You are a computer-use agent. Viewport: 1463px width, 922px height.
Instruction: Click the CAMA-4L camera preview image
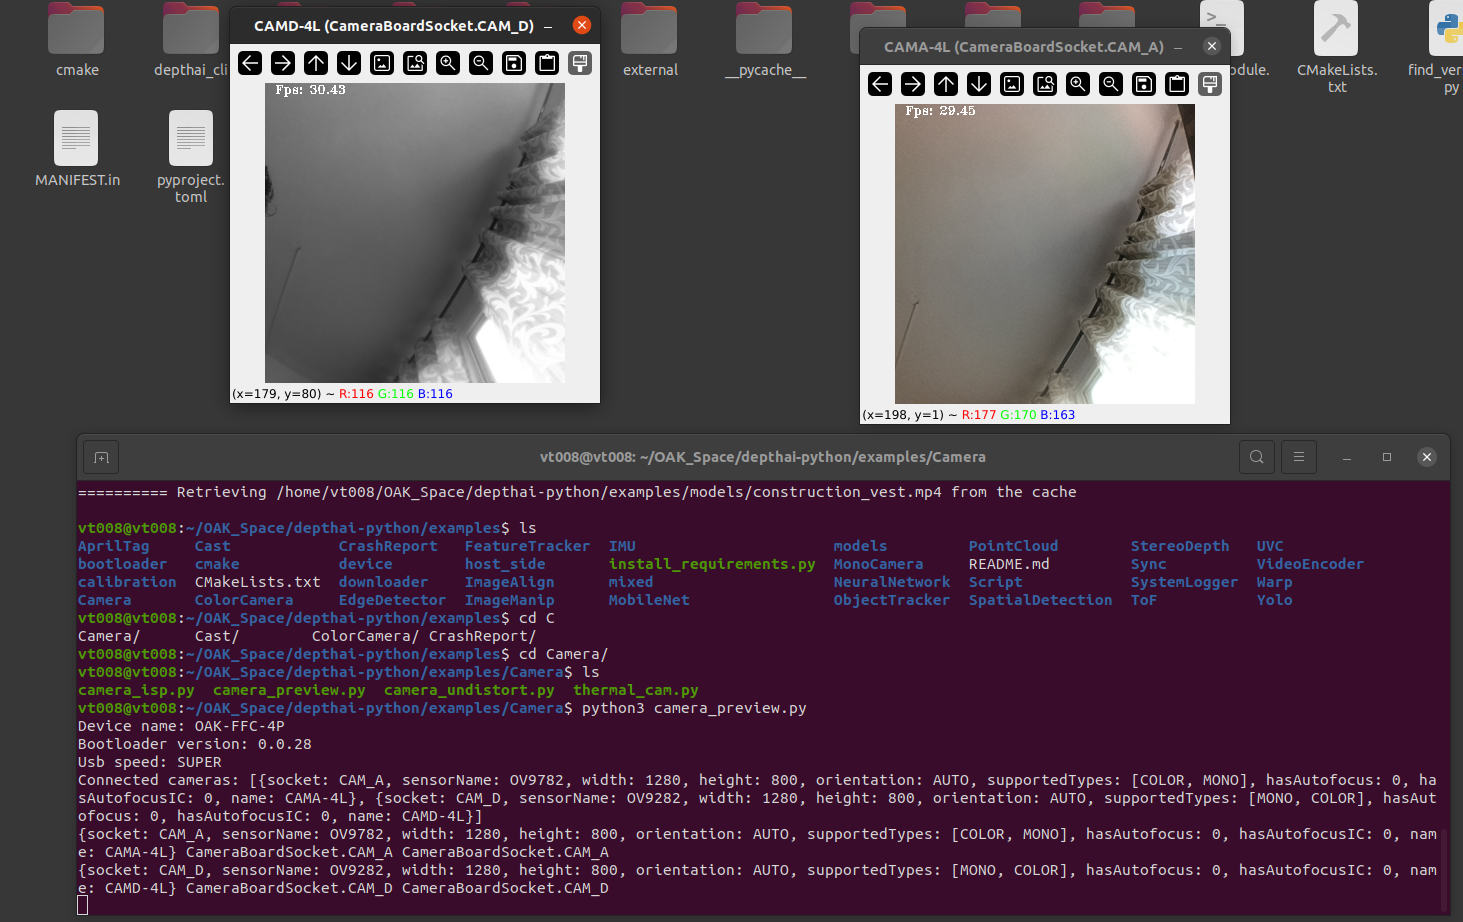point(1044,253)
